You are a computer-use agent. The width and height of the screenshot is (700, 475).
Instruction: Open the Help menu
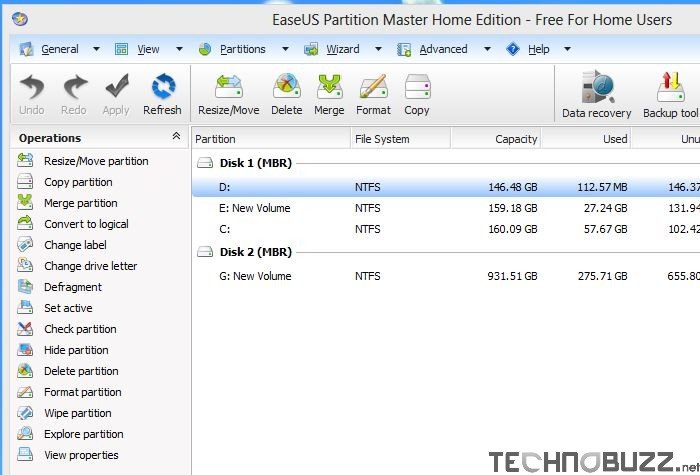[x=538, y=49]
